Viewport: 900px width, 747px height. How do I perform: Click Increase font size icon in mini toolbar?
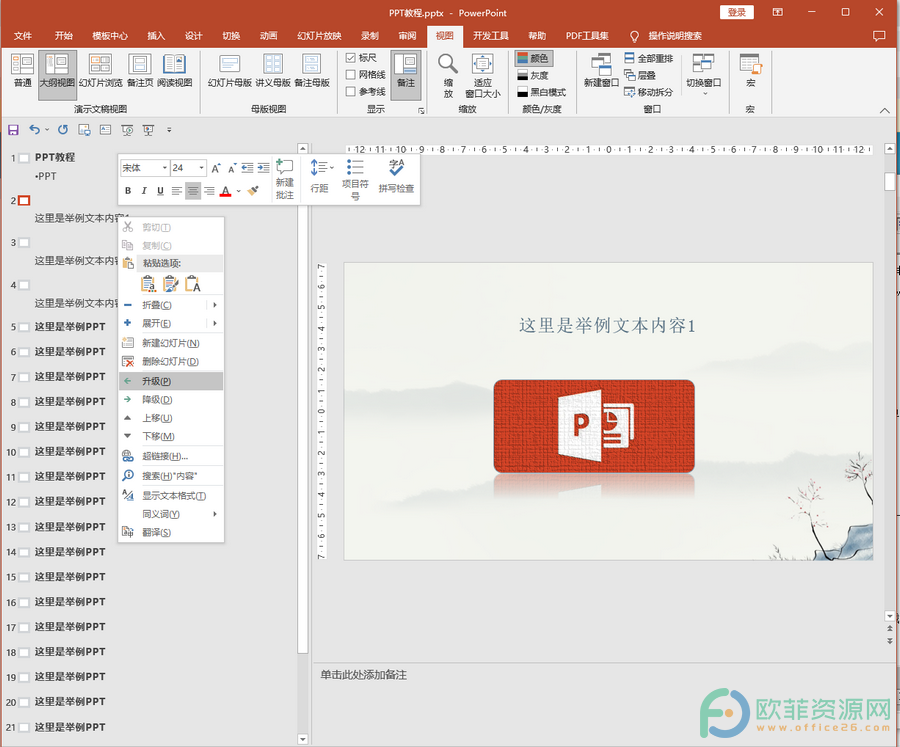215,168
